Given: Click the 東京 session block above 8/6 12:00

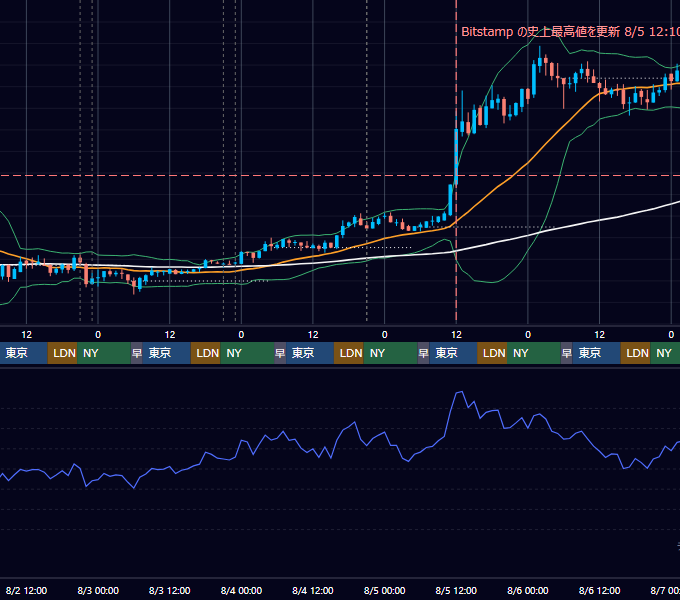Looking at the screenshot, I should [597, 353].
